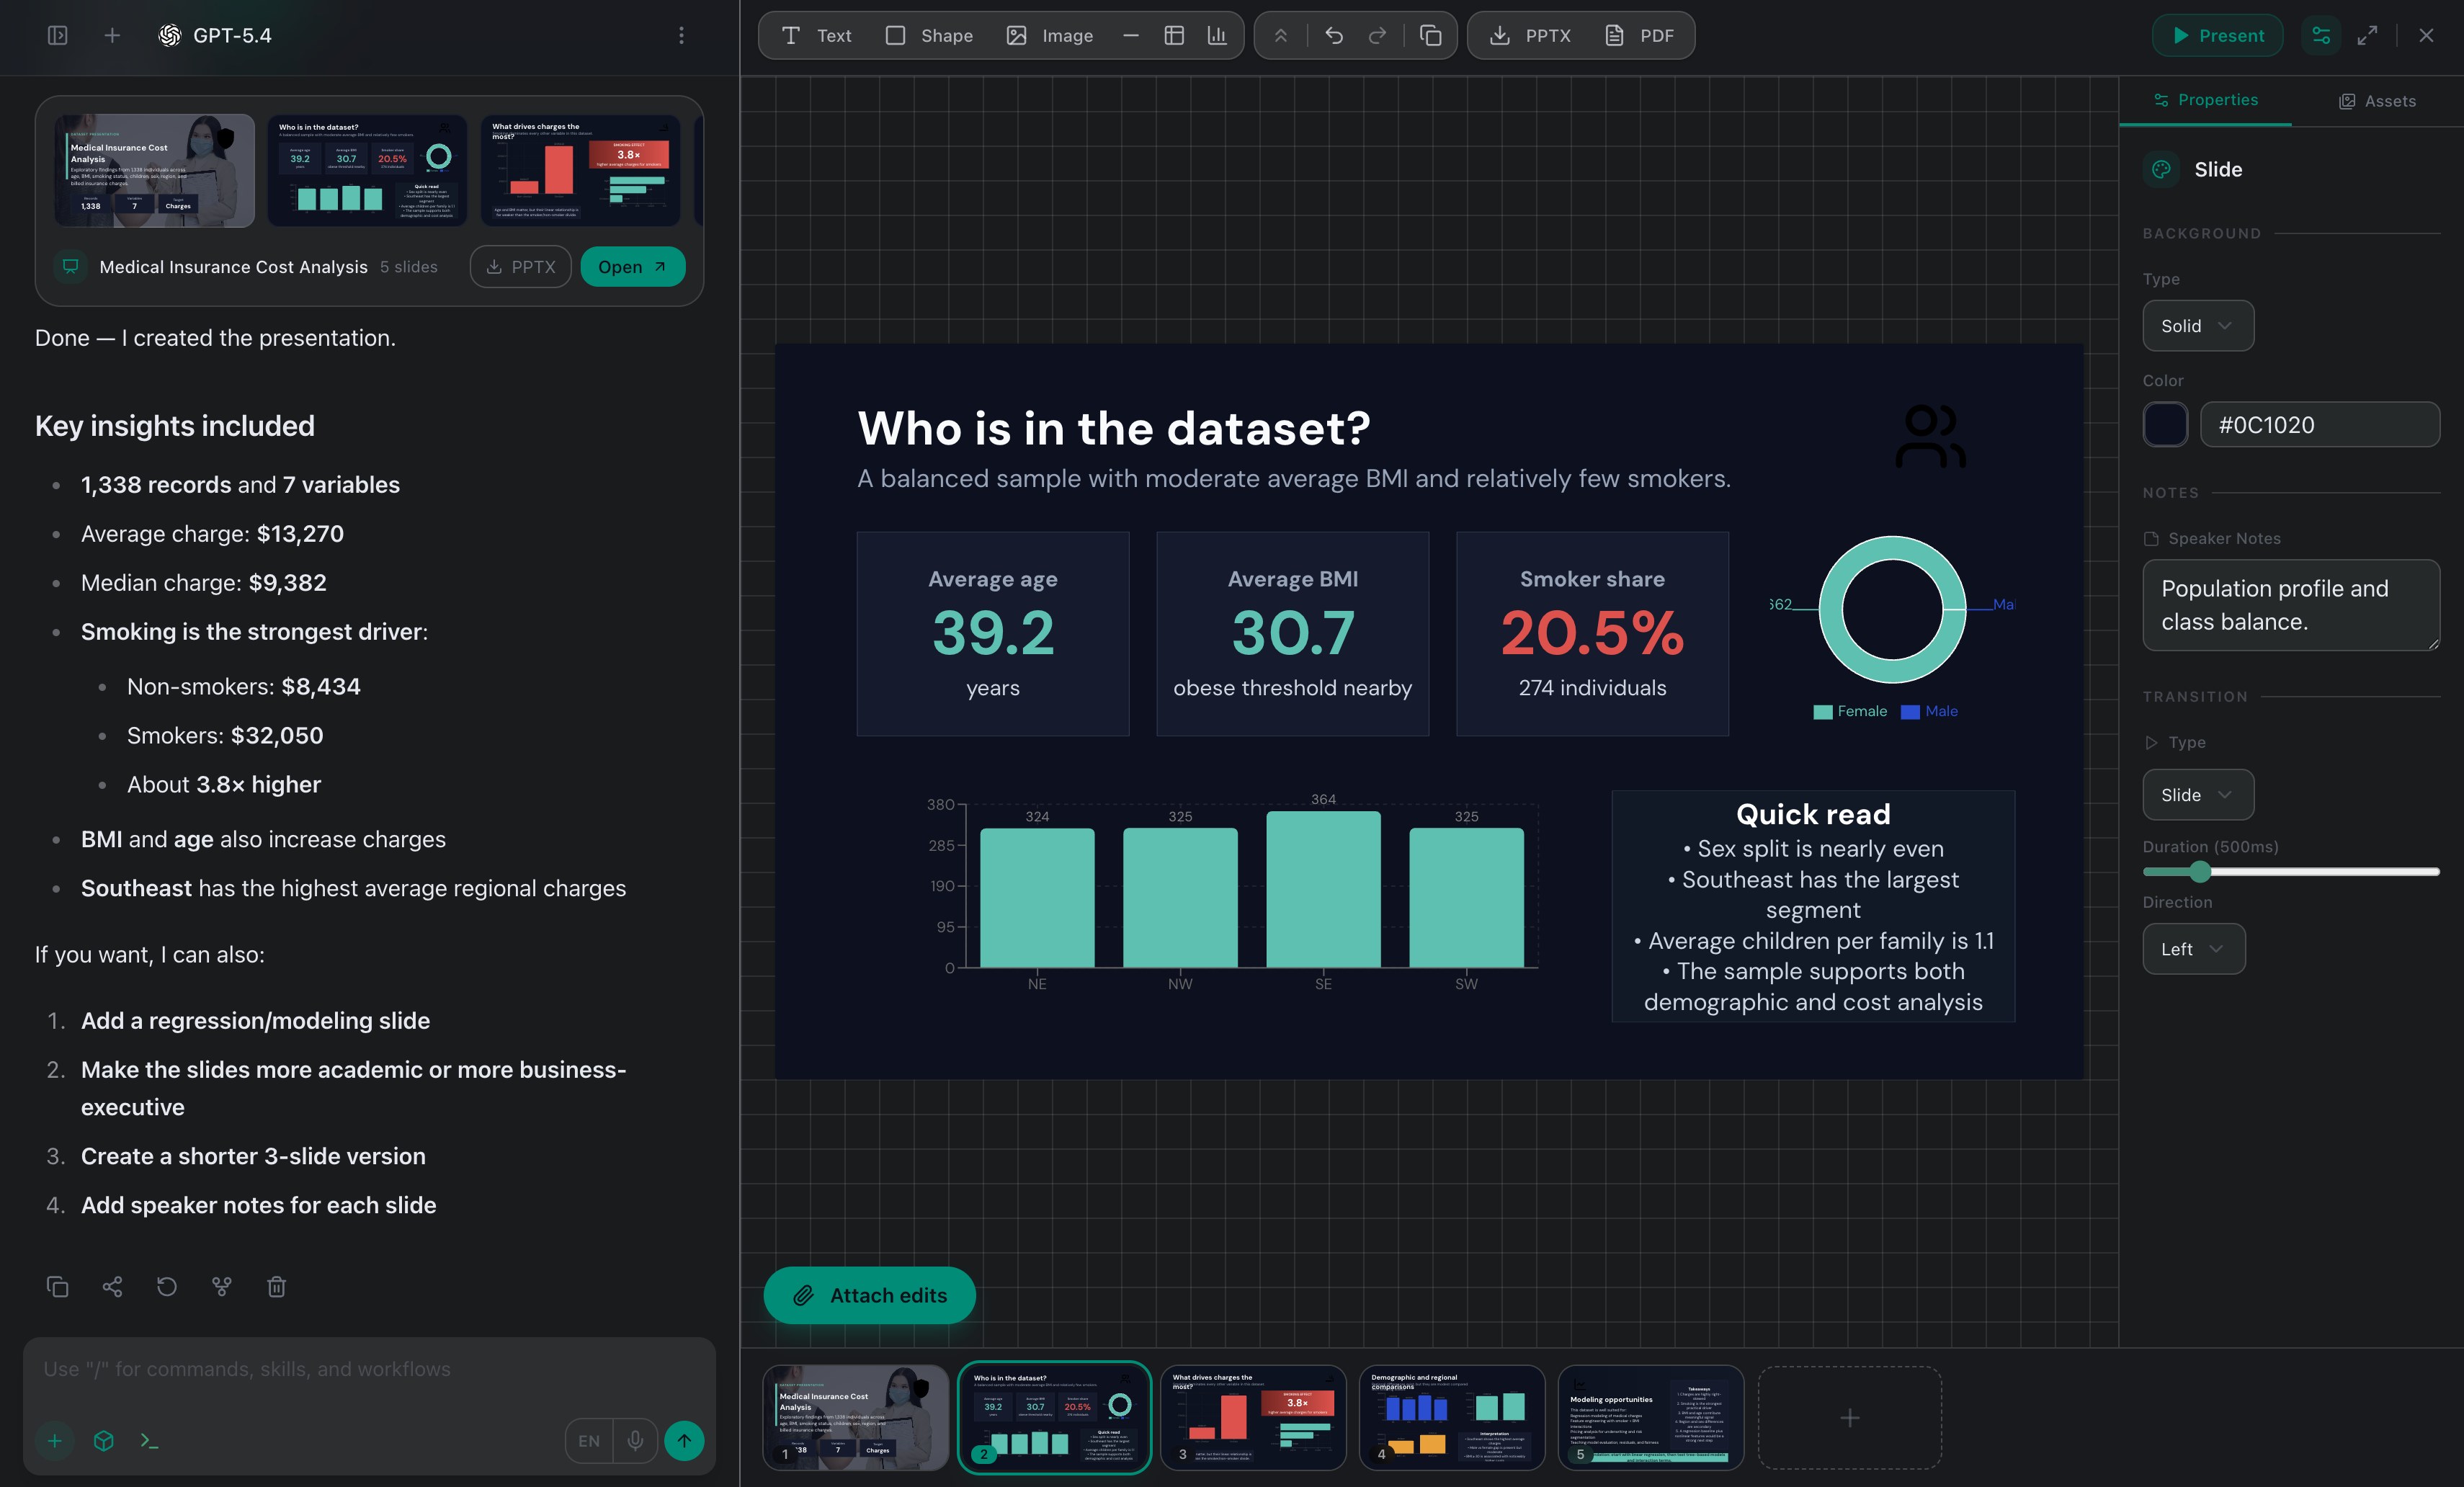Insert a chart using the chart icon

coord(1217,35)
